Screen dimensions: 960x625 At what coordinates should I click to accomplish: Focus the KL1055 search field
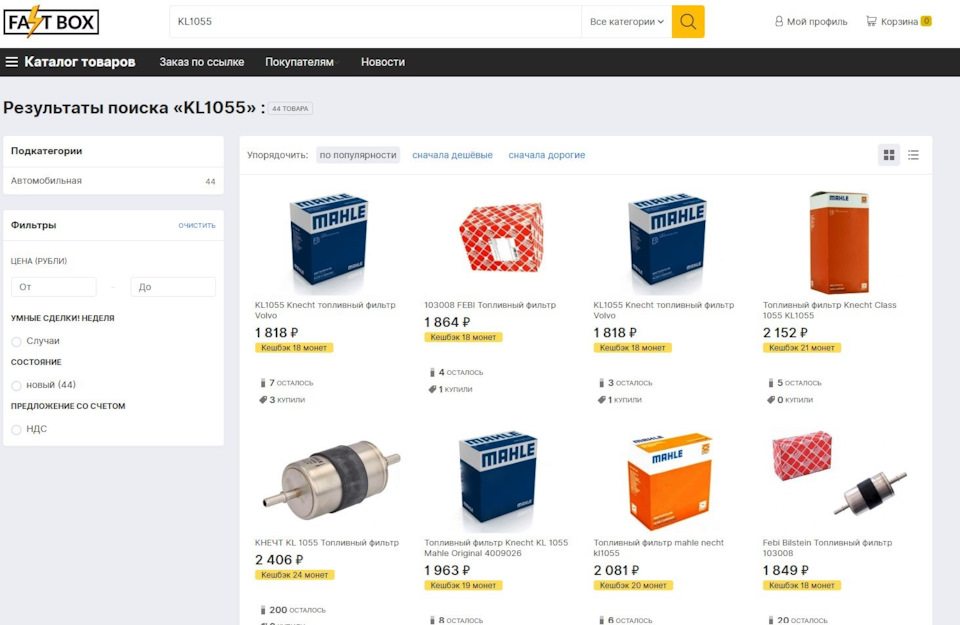[x=375, y=21]
